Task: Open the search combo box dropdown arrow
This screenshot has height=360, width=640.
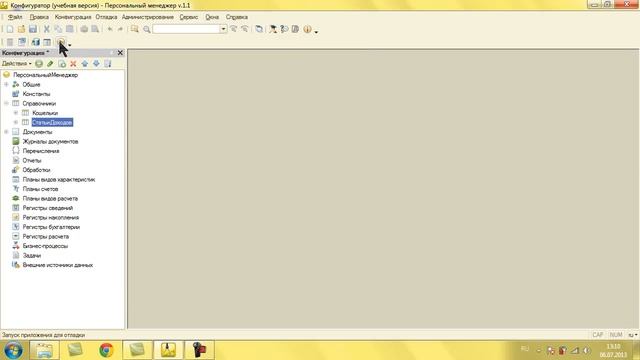Action: (223, 29)
